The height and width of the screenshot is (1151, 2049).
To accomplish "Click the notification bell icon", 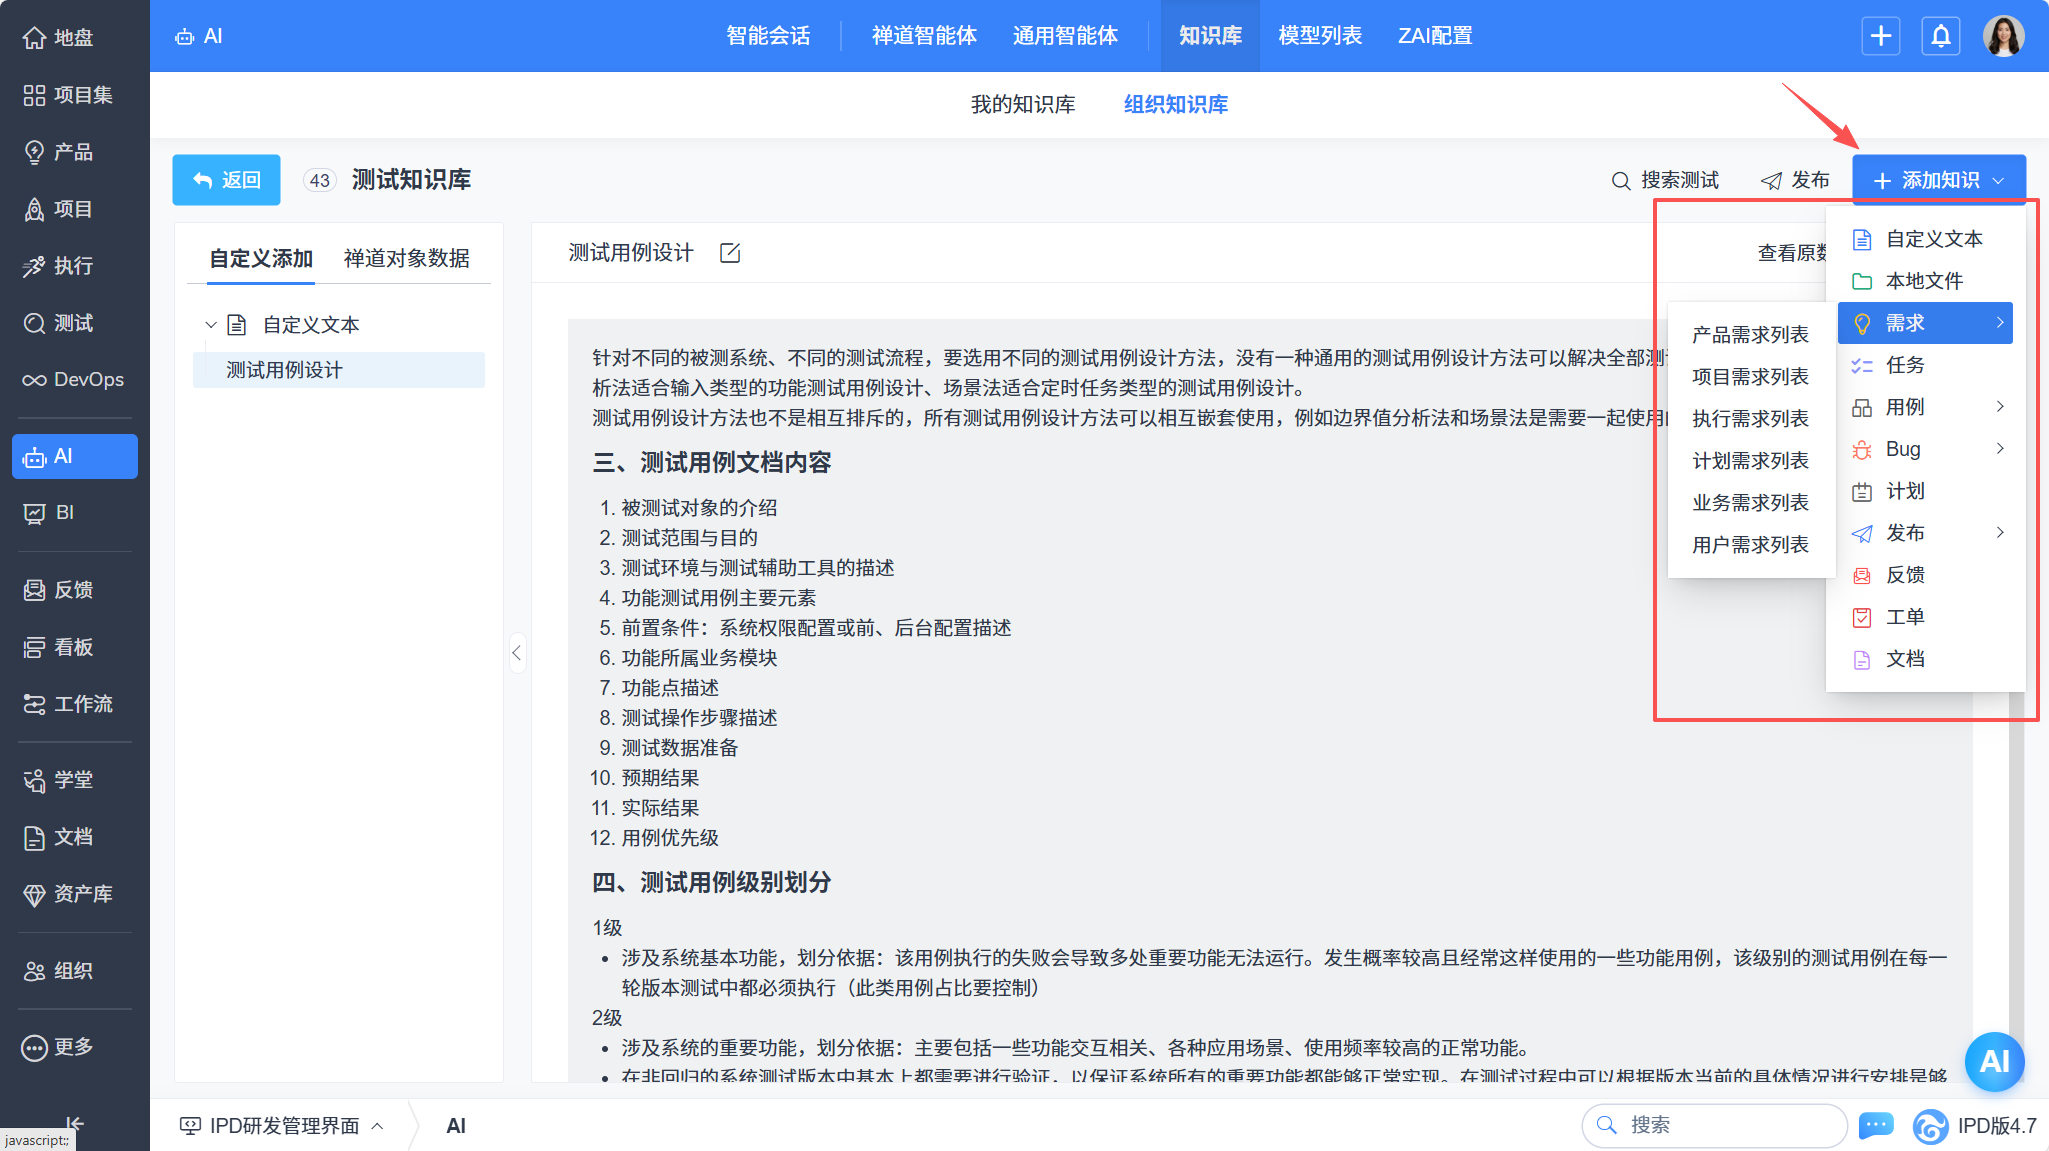I will pos(1940,36).
